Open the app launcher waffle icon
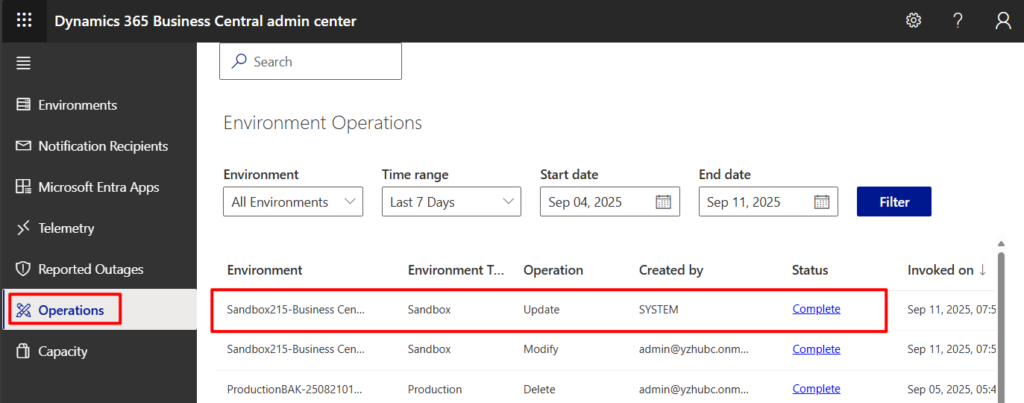 tap(24, 21)
